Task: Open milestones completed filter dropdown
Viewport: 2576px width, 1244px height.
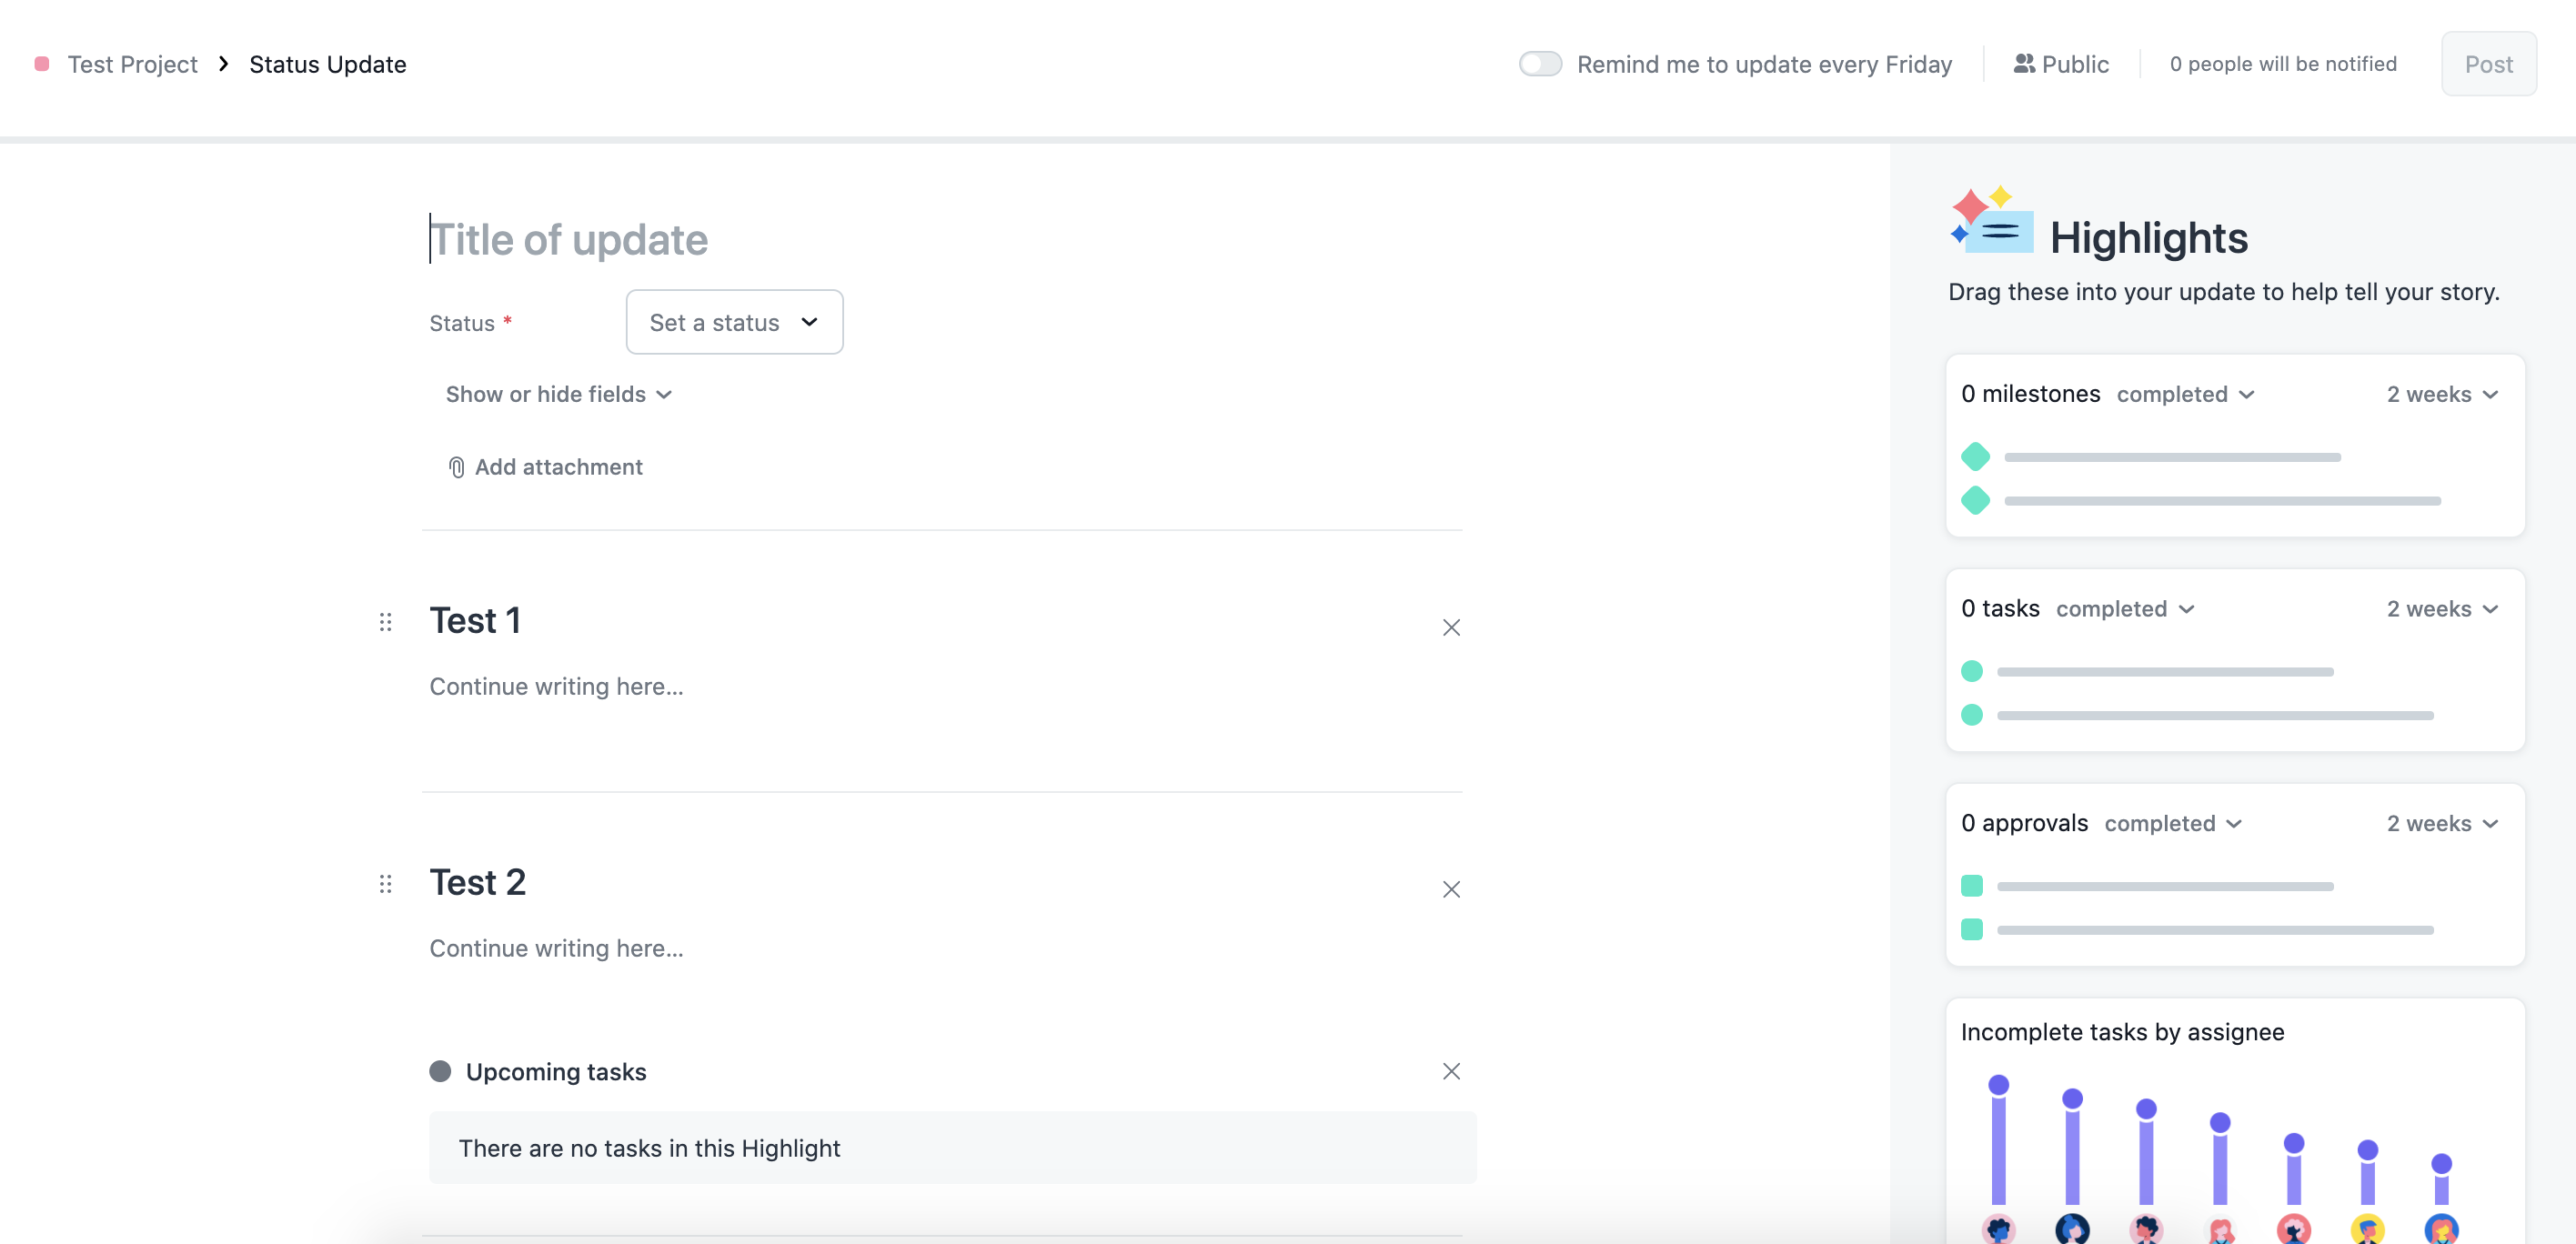Action: click(x=2185, y=394)
